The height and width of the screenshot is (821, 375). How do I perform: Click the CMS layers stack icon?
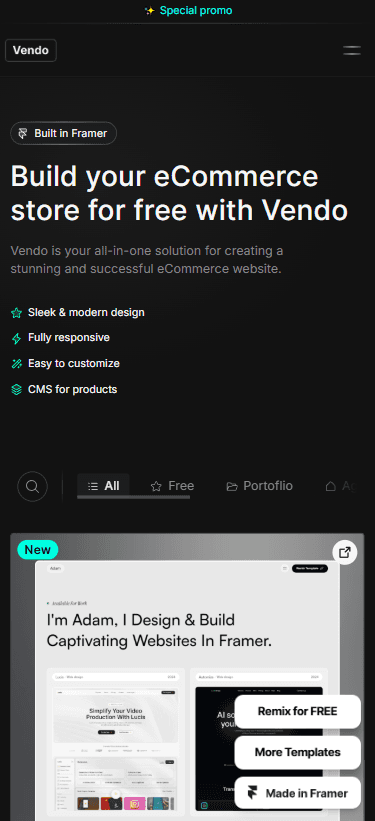[17, 390]
